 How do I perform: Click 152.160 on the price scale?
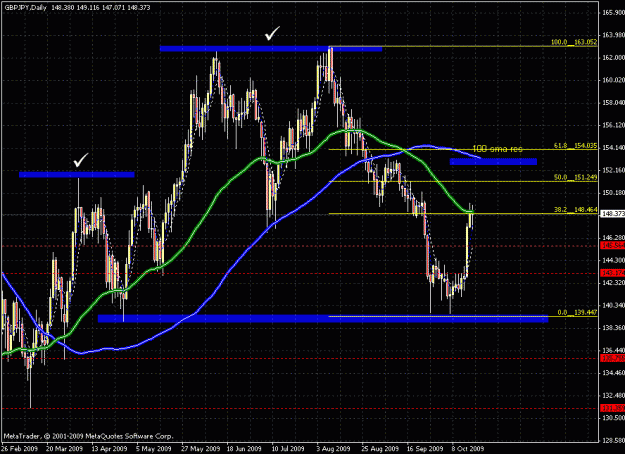[613, 171]
